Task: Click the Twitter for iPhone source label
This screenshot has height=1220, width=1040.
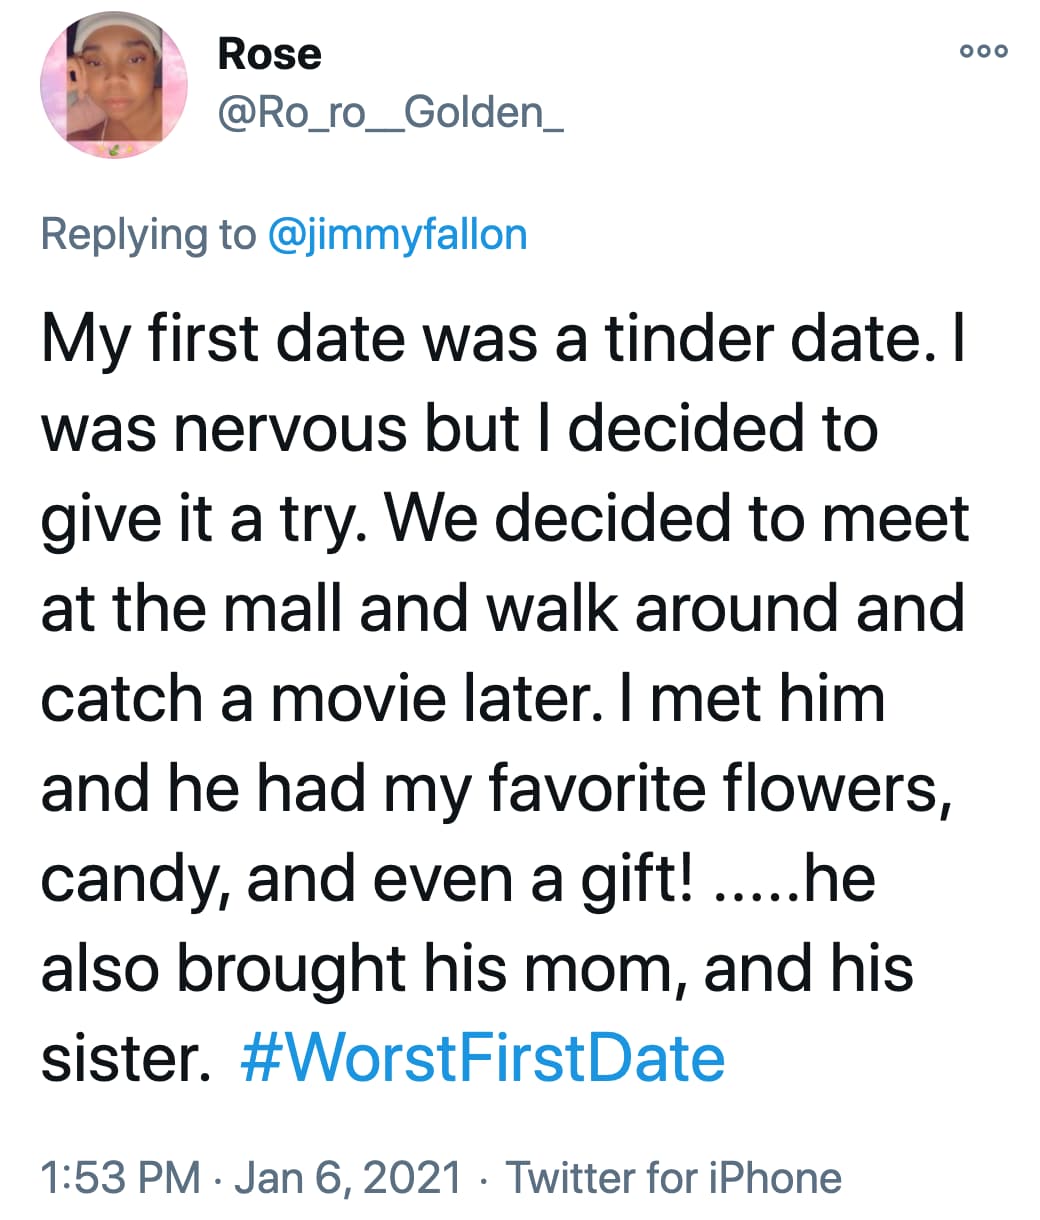Action: click(x=673, y=1177)
